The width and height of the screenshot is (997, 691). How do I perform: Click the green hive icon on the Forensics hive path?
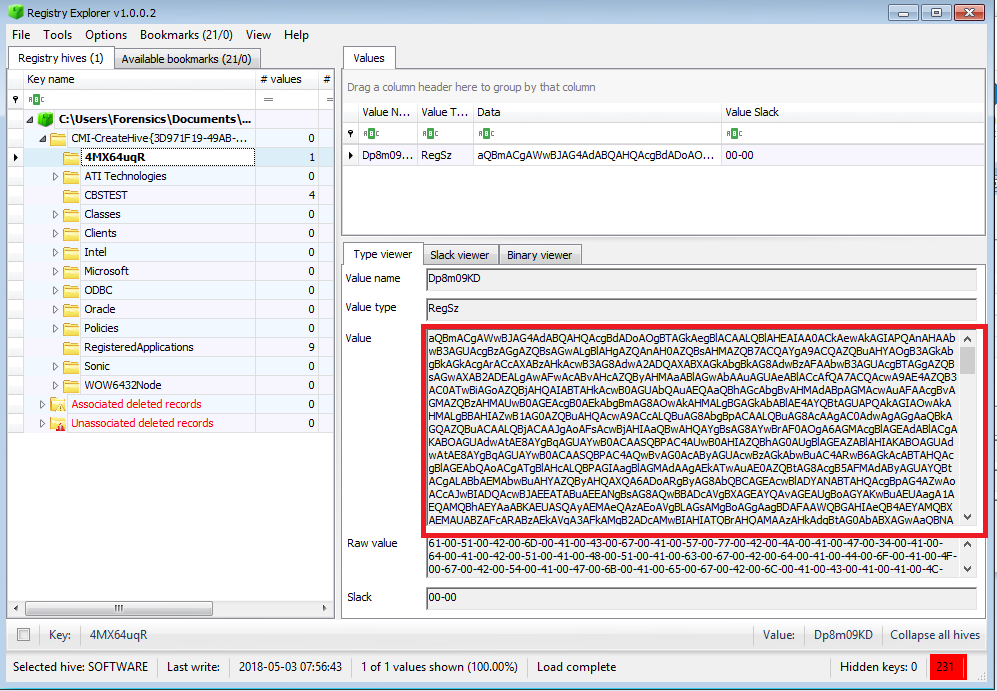tap(46, 118)
